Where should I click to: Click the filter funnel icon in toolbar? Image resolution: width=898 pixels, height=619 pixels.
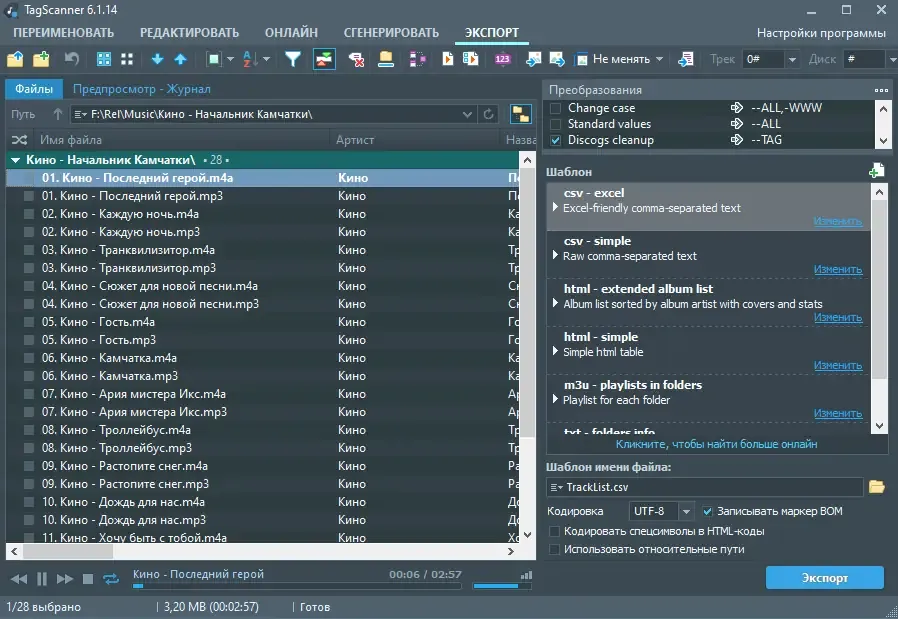pos(293,59)
